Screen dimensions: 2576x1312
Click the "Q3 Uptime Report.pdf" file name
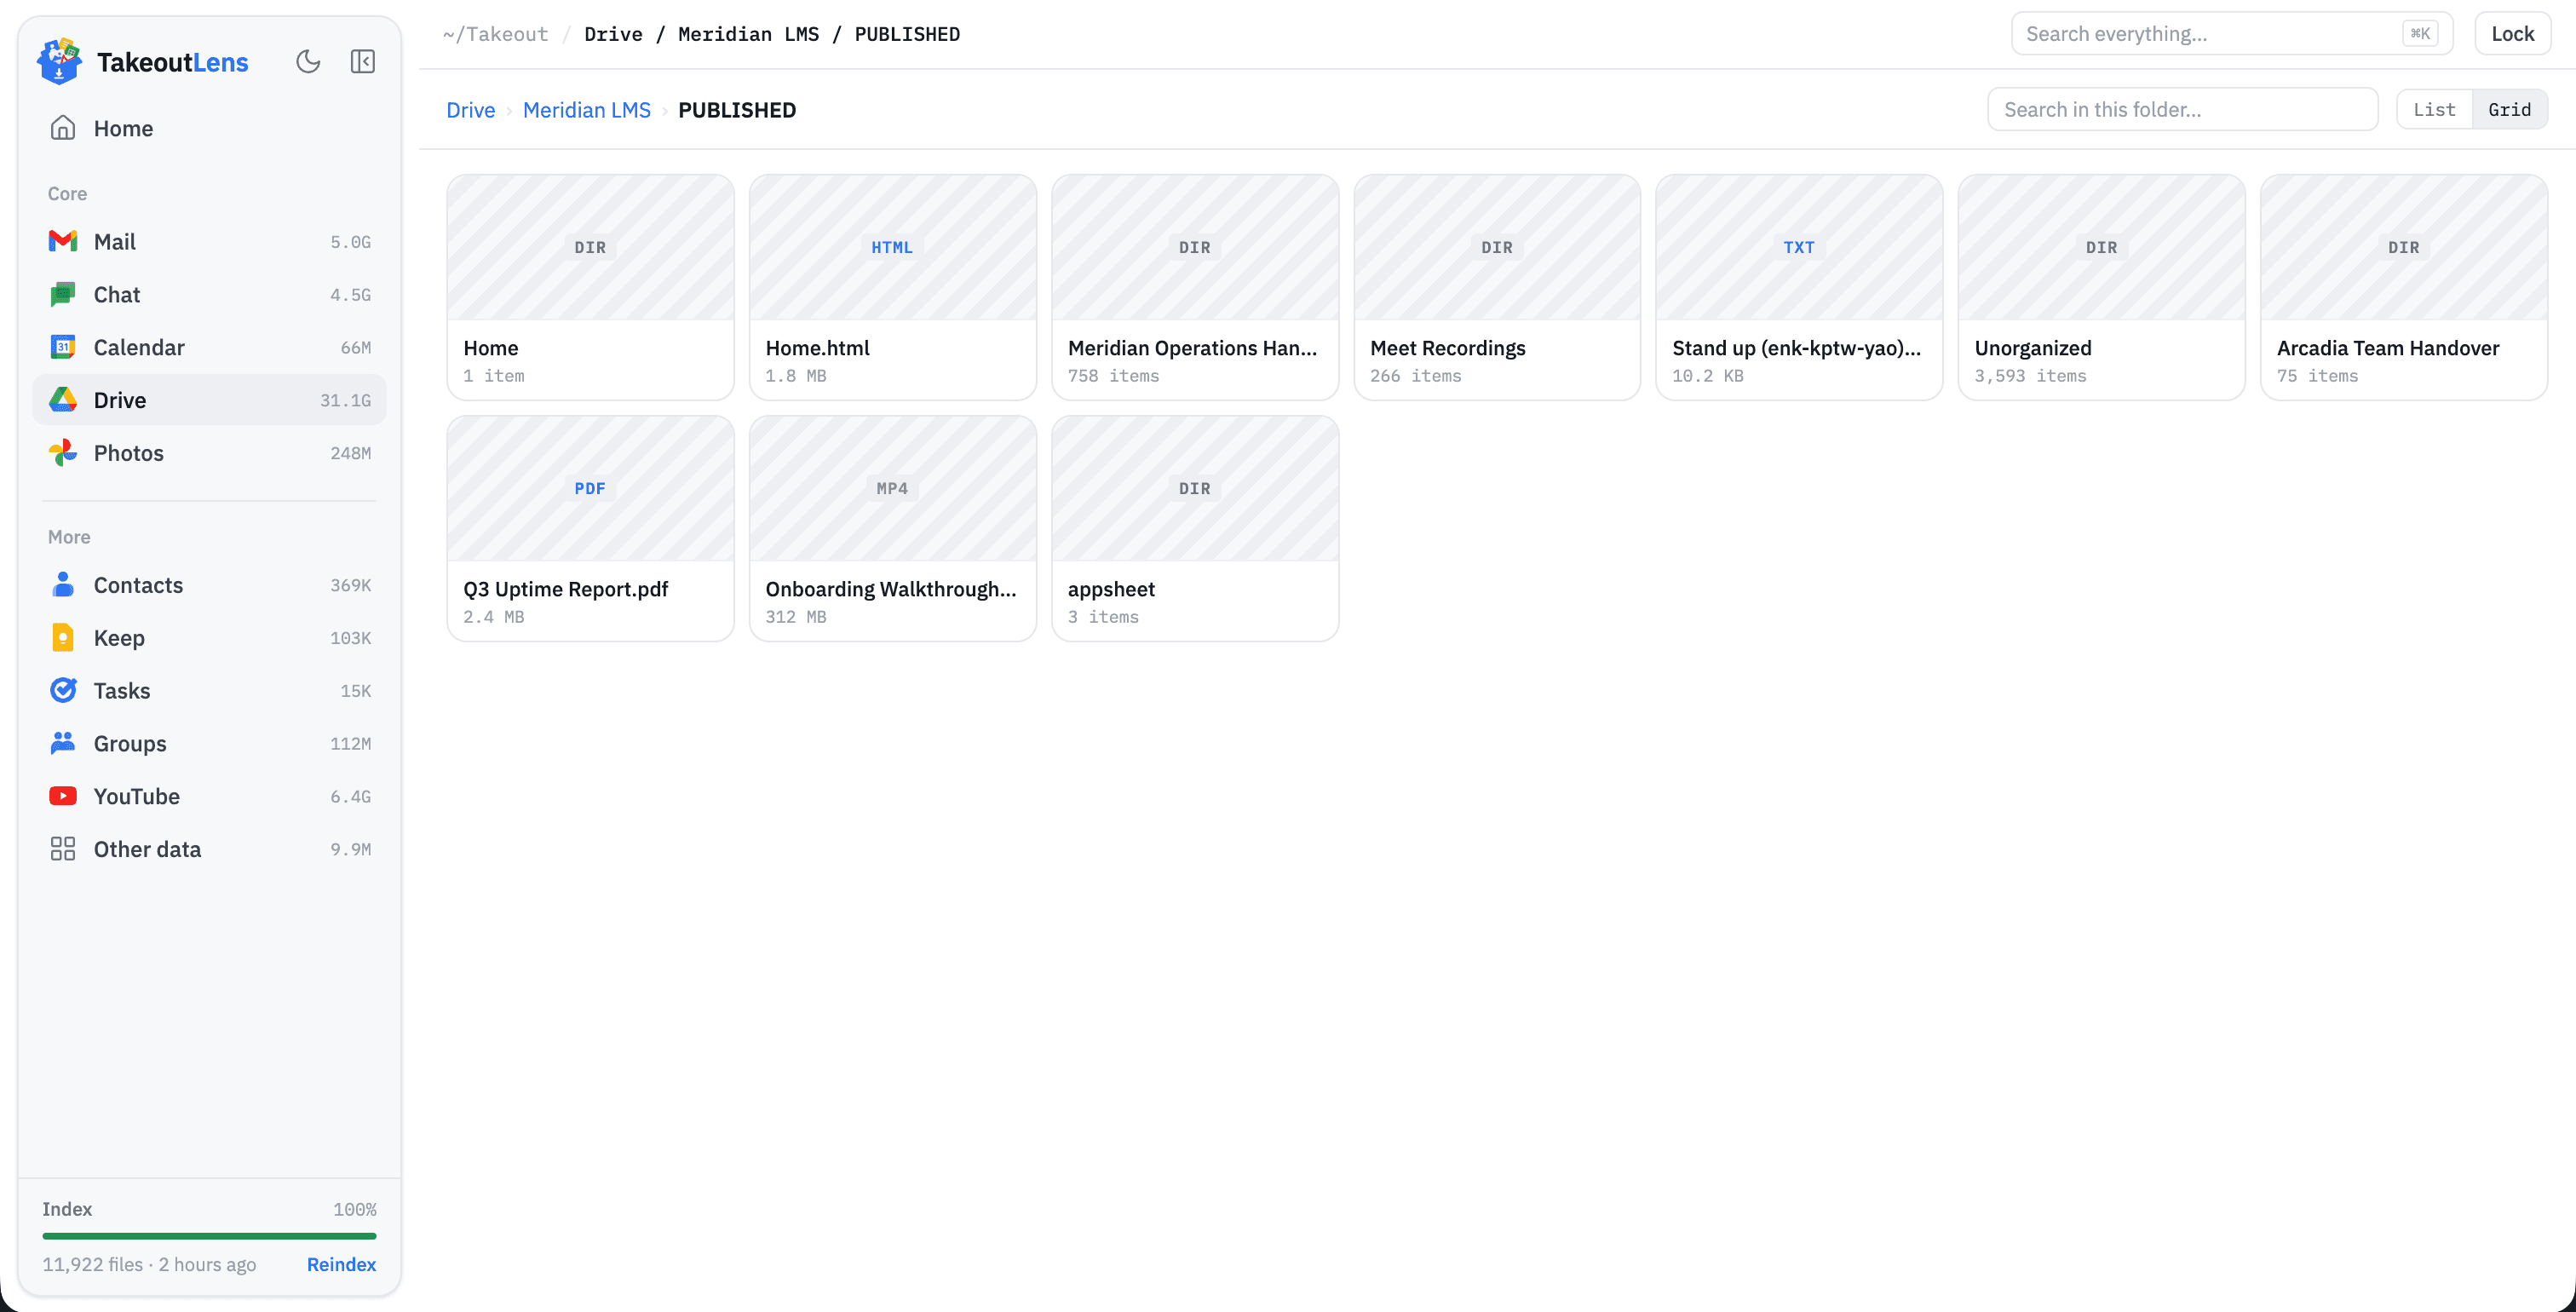[x=566, y=589]
